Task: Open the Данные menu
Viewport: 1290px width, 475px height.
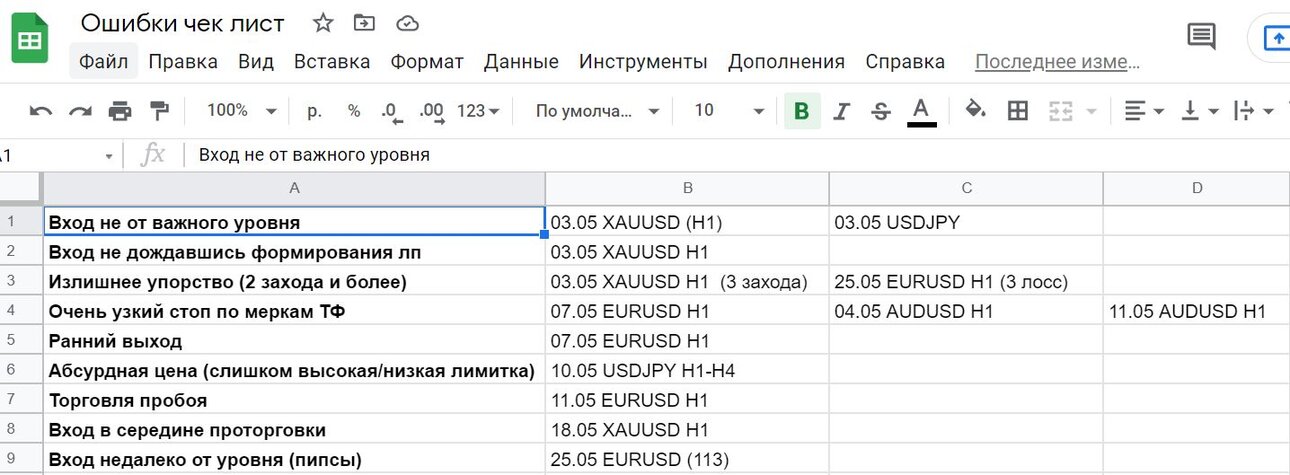Action: click(x=521, y=62)
